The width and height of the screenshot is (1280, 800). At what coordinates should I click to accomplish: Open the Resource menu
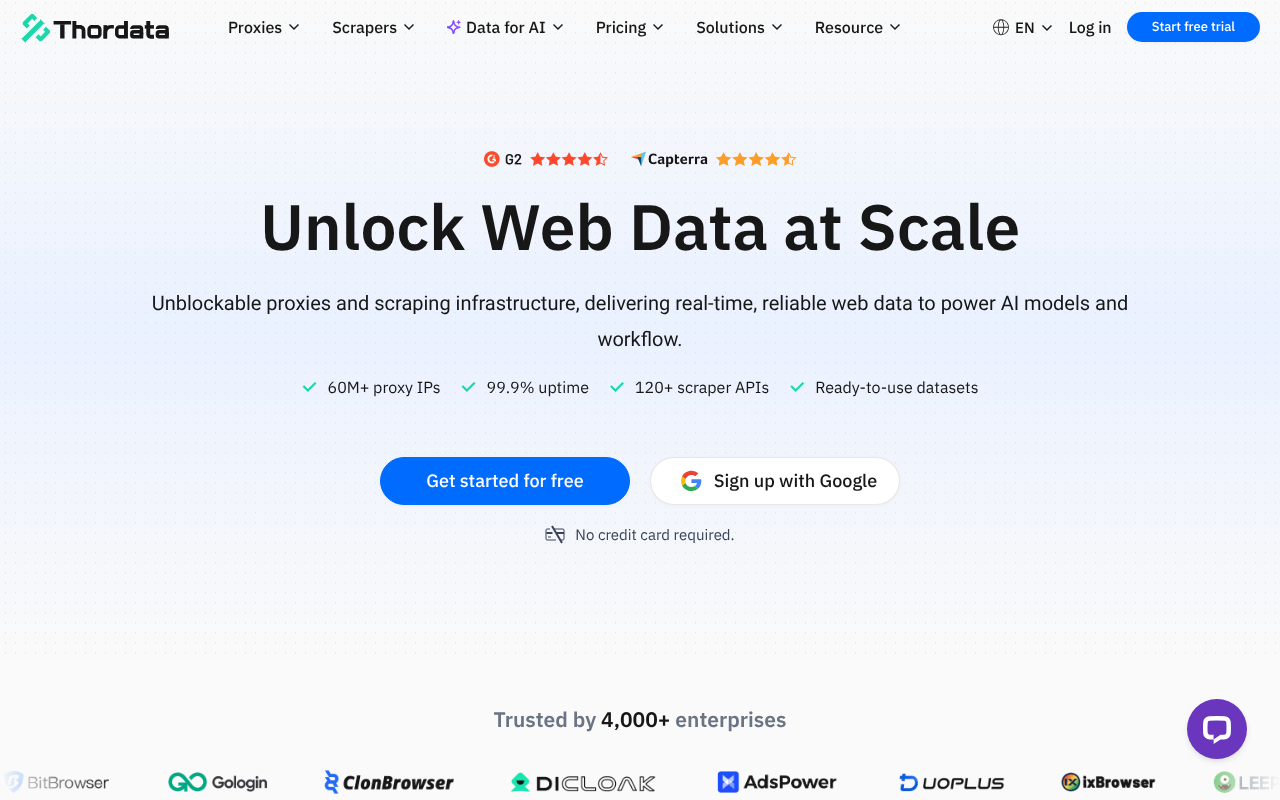(x=857, y=27)
